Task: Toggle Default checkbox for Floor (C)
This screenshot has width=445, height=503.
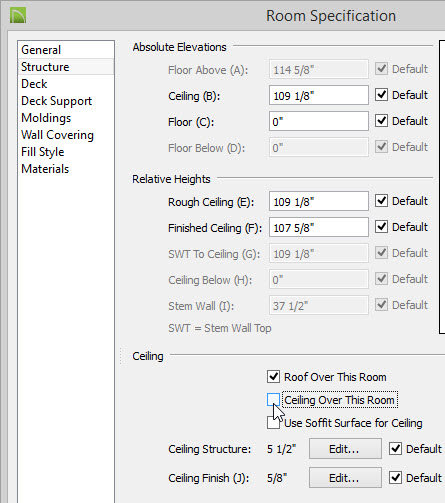Action: click(381, 121)
